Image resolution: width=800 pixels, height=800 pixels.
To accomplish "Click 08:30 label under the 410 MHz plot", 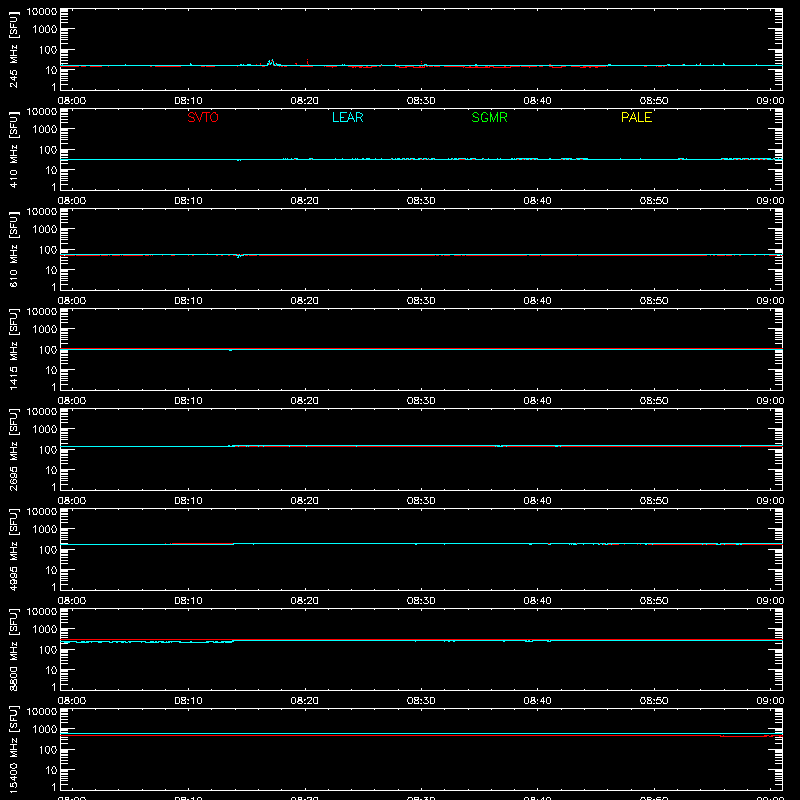I will [421, 201].
